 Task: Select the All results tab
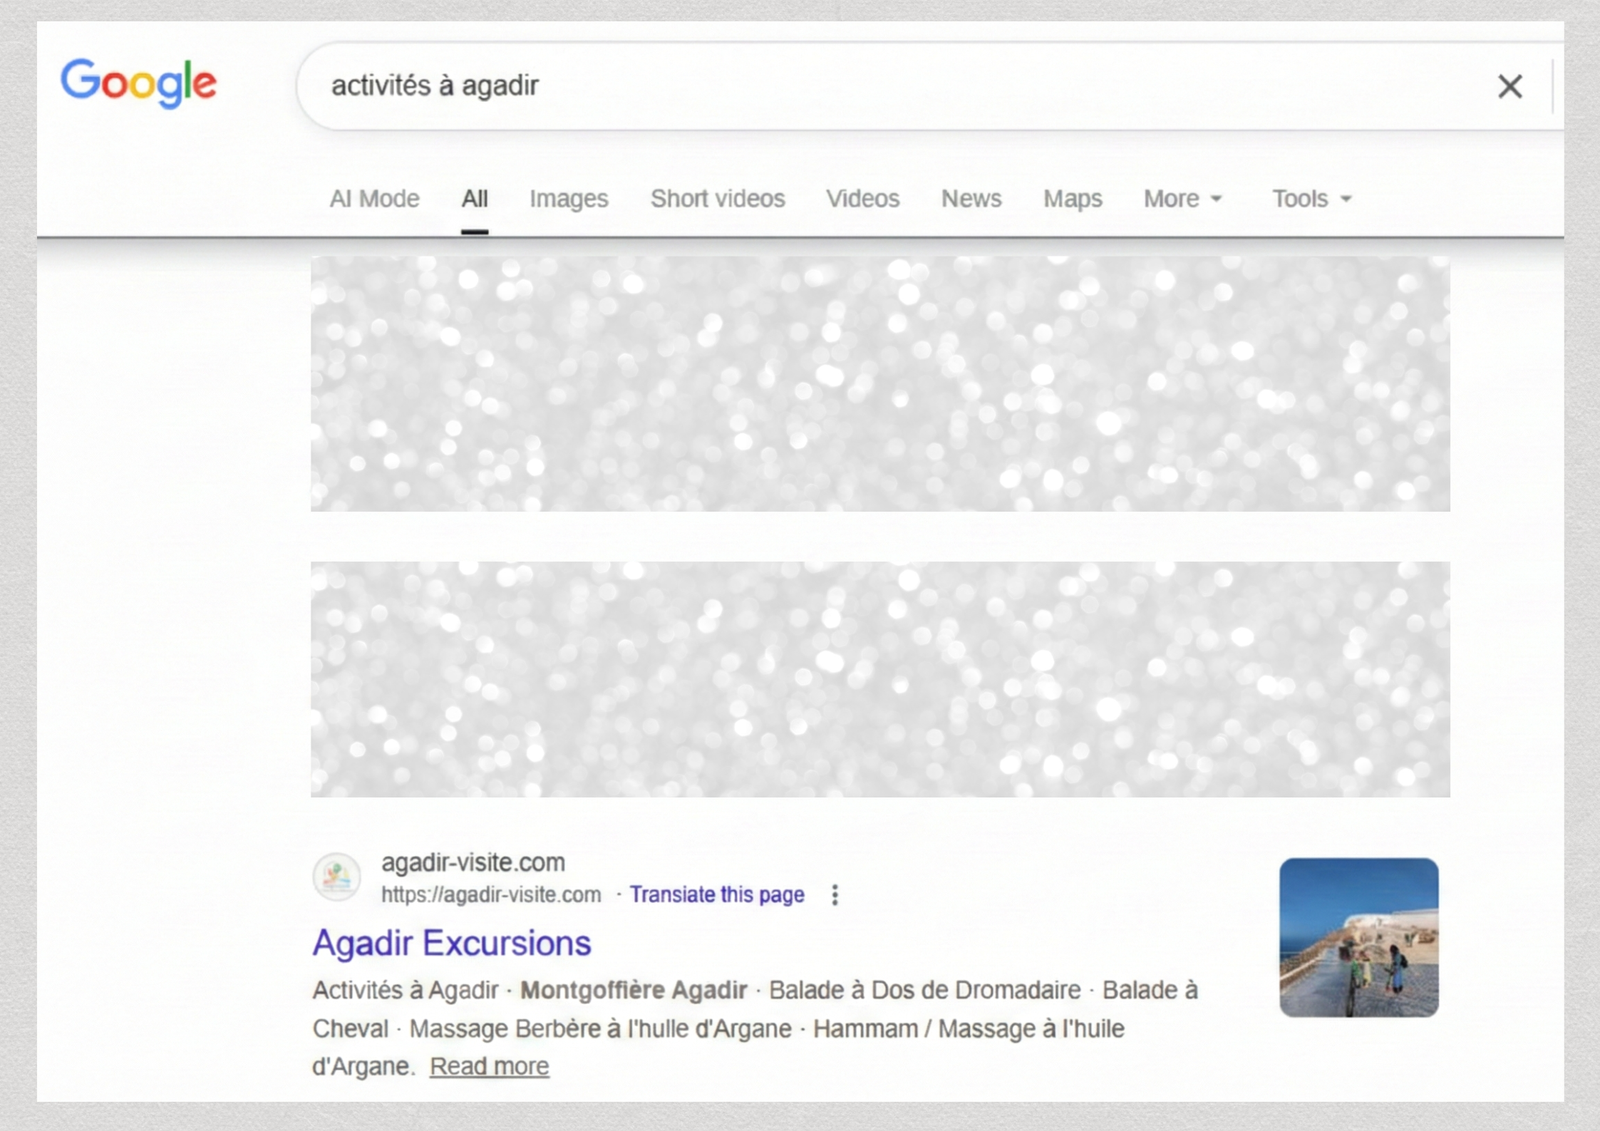pyautogui.click(x=474, y=199)
